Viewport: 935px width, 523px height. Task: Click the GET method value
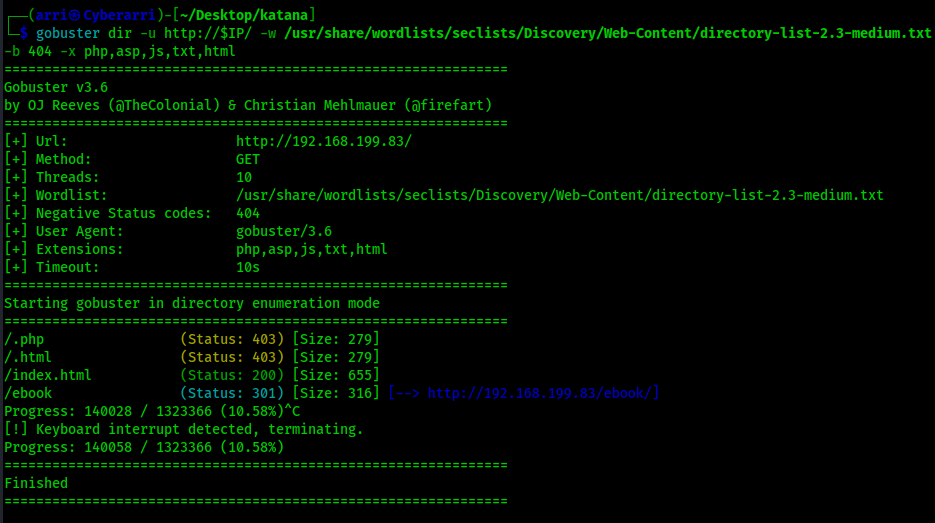click(x=248, y=159)
